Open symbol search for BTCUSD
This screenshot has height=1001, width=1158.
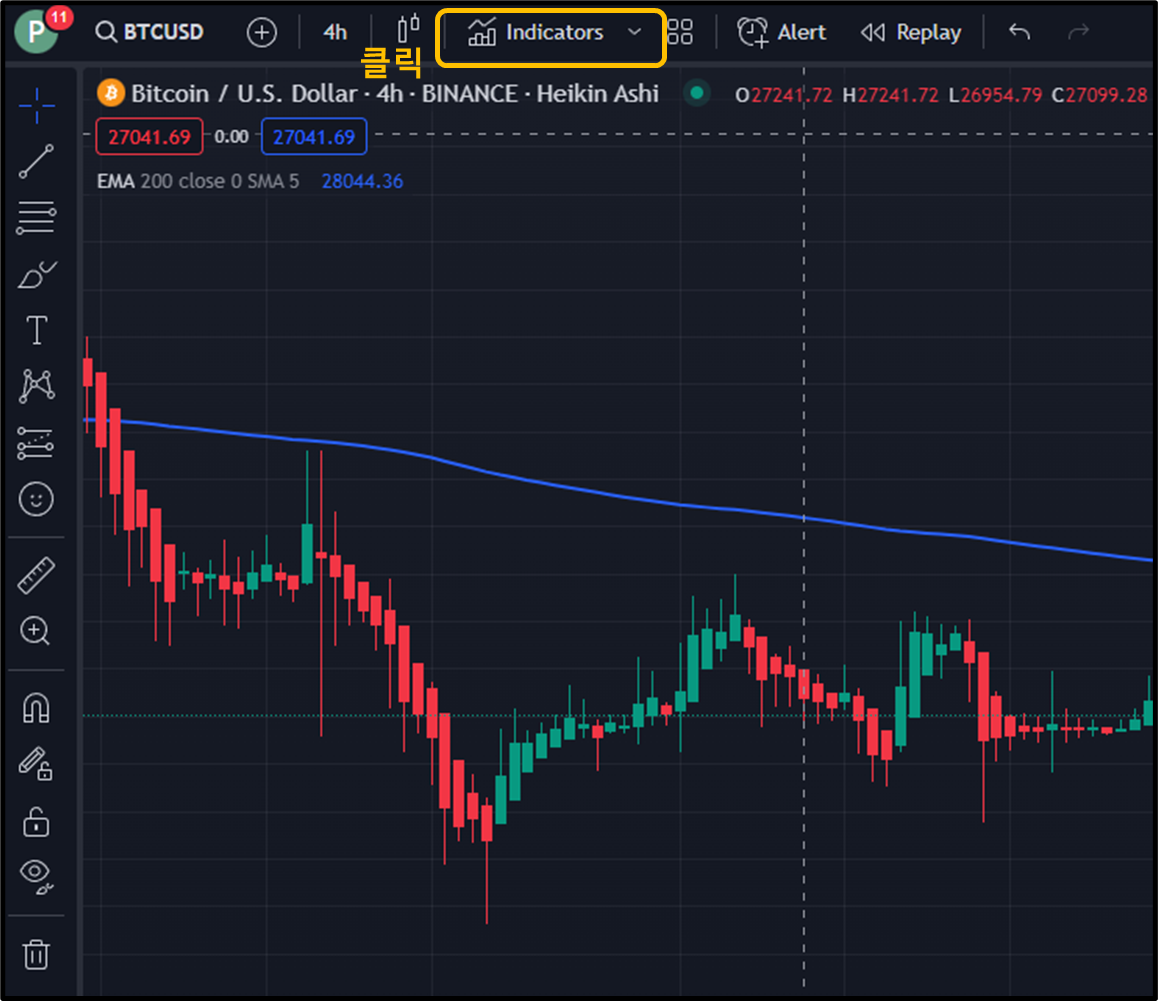click(150, 33)
